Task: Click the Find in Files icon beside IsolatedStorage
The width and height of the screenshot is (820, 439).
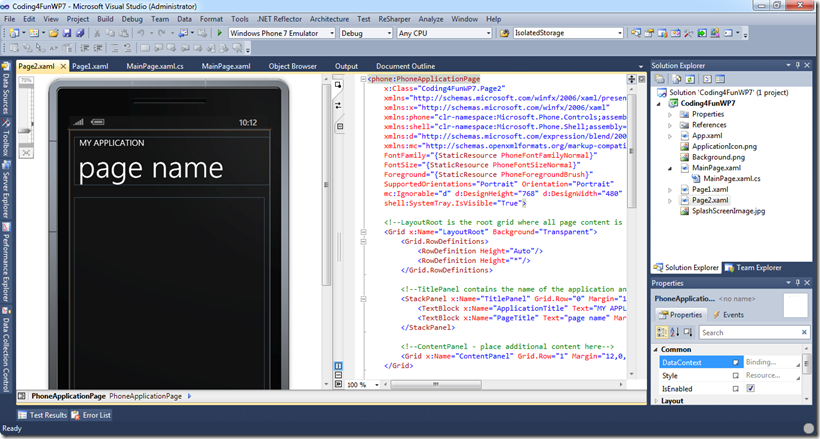Action: tap(504, 33)
